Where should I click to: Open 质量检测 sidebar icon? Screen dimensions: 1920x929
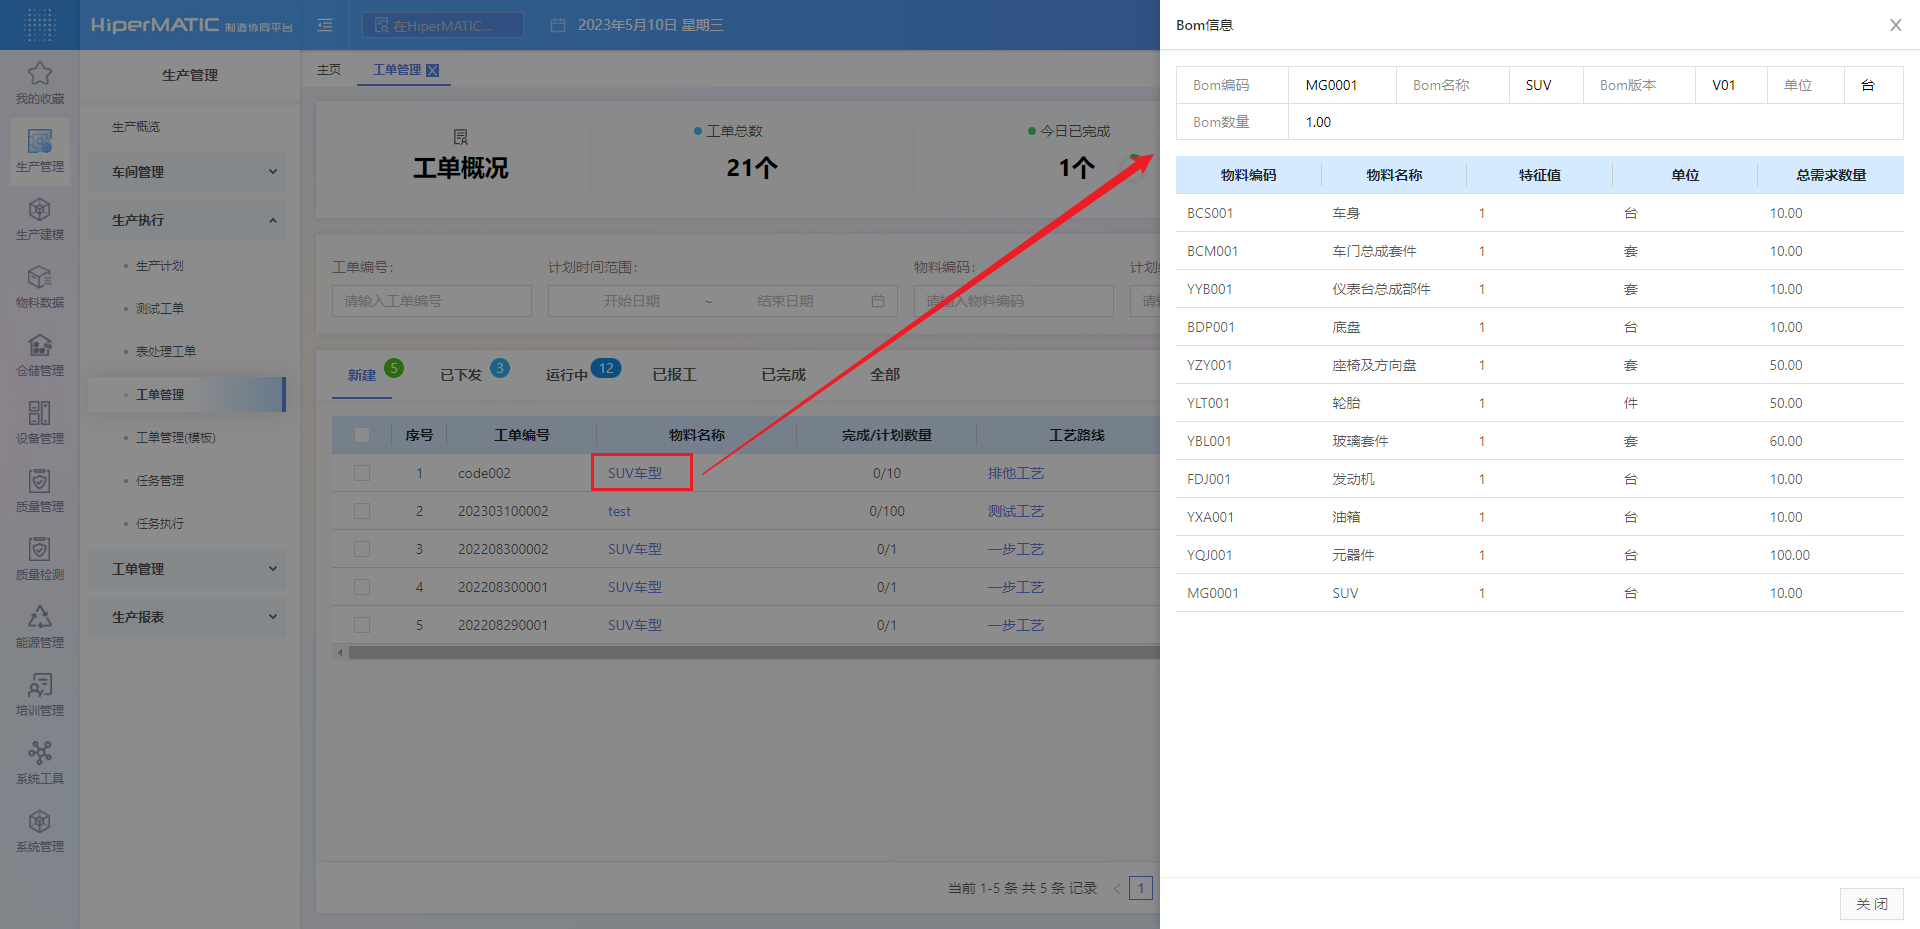click(x=40, y=549)
